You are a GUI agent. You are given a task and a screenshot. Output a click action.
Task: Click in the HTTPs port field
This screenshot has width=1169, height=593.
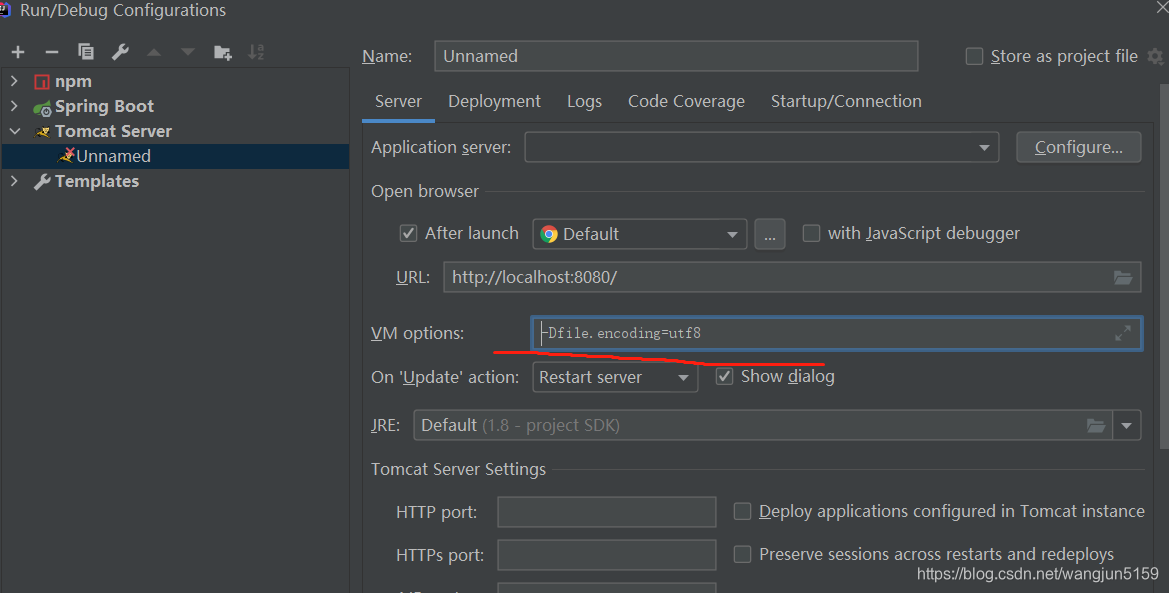pos(607,555)
